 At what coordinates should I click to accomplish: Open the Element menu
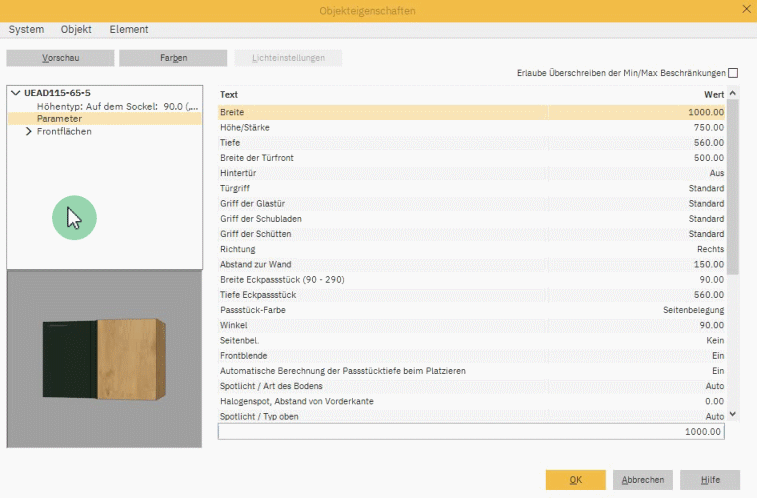point(129,30)
